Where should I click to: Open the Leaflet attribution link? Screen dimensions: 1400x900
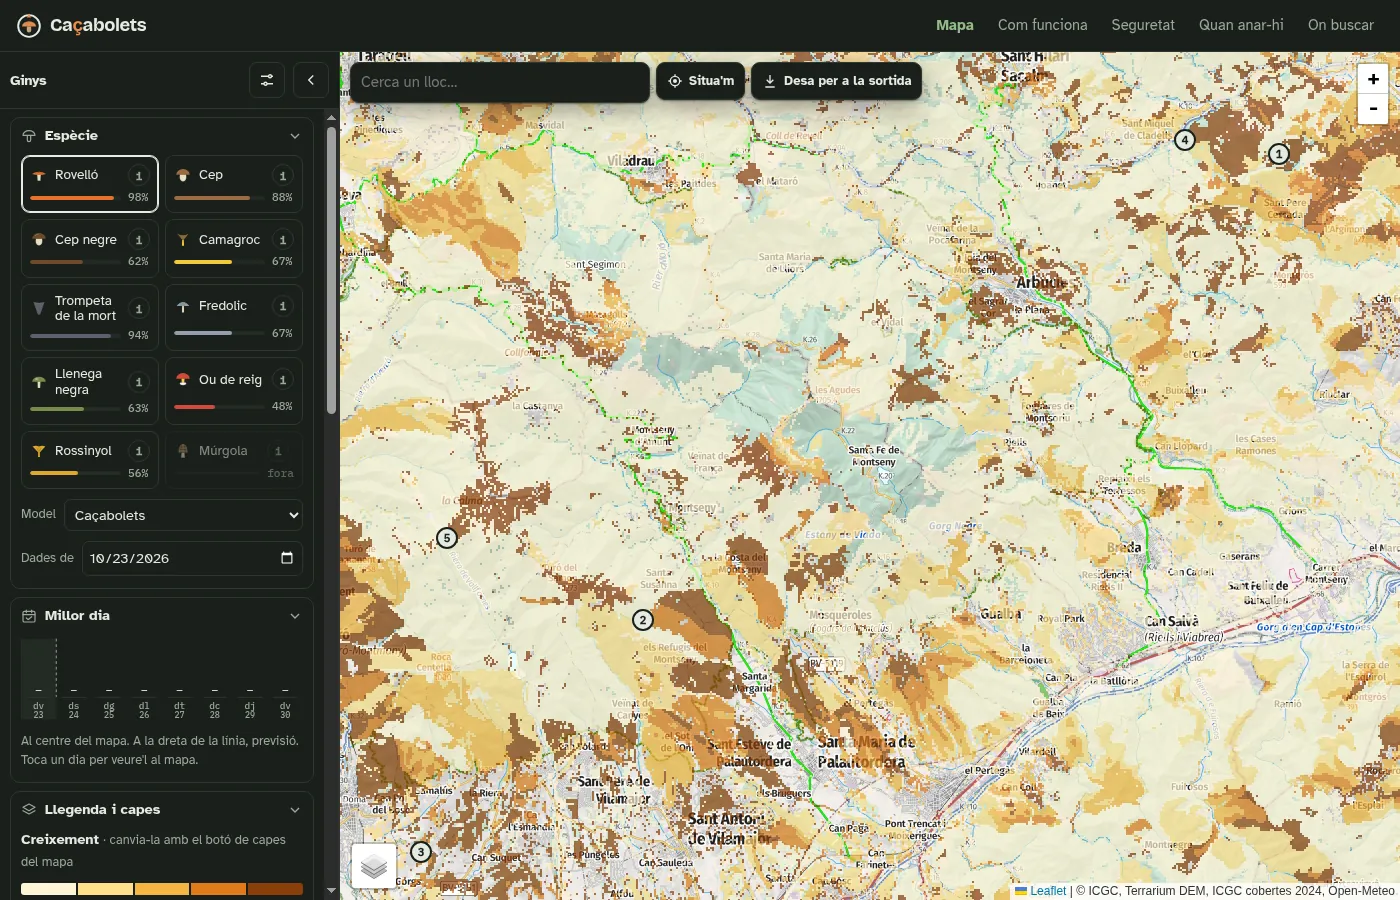(1048, 891)
